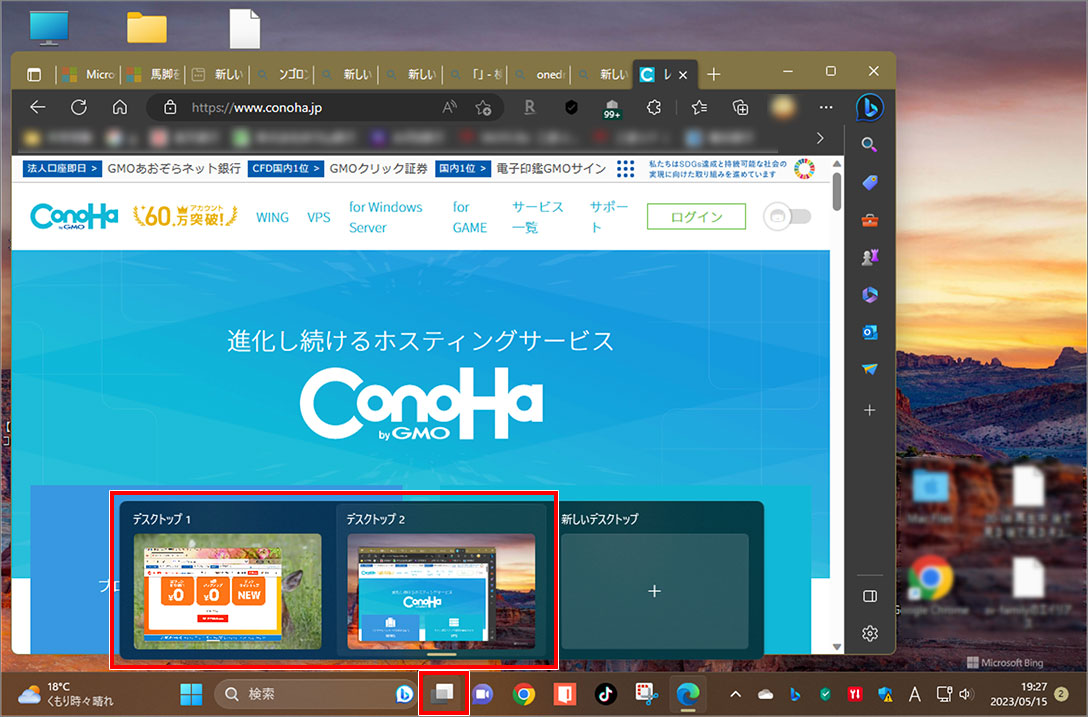Click the ConoHa logo in header
This screenshot has width=1088, height=717.
coord(74,217)
